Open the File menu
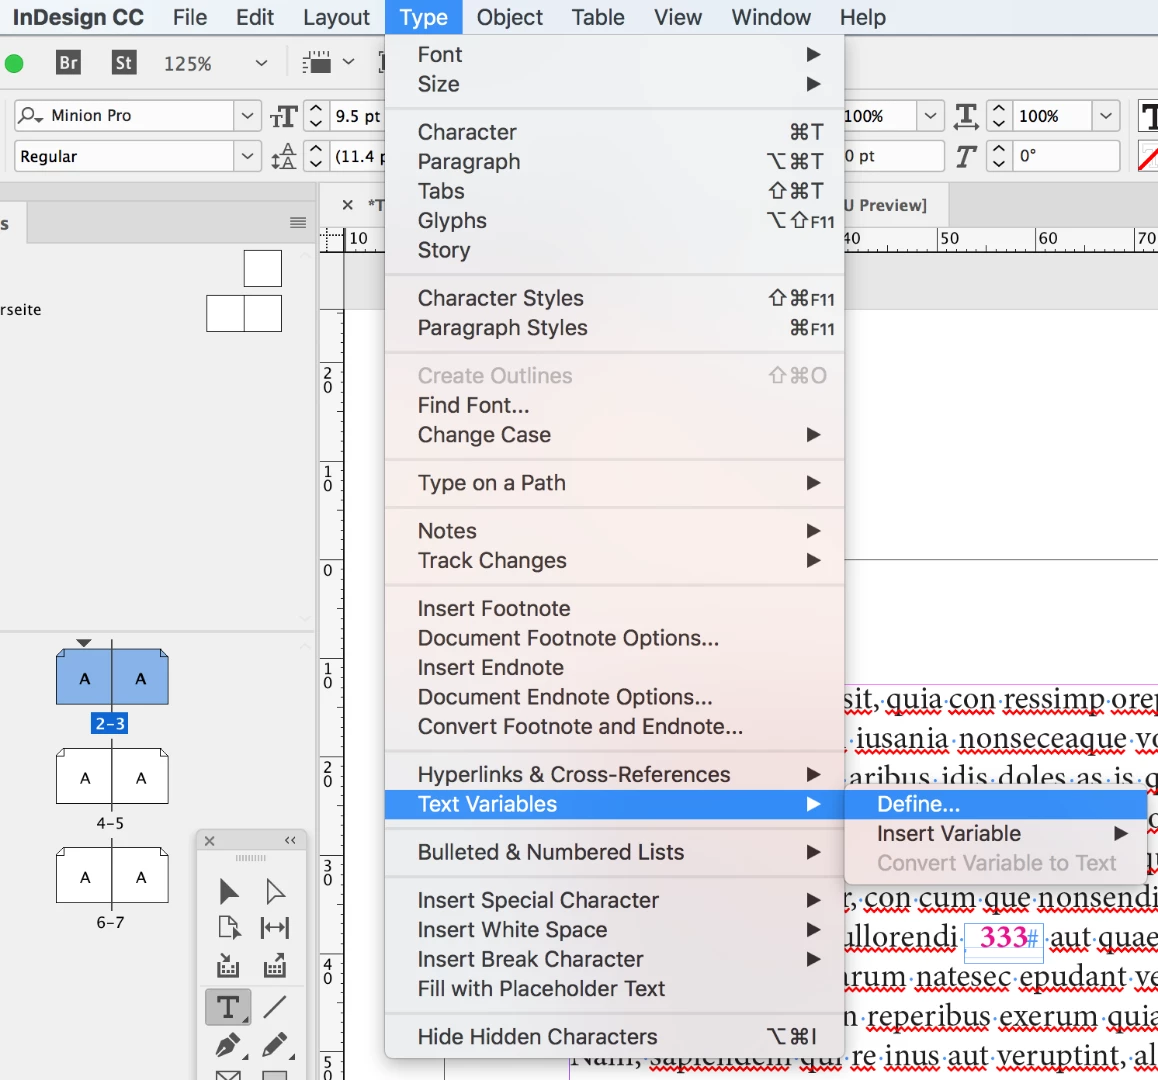 (190, 17)
